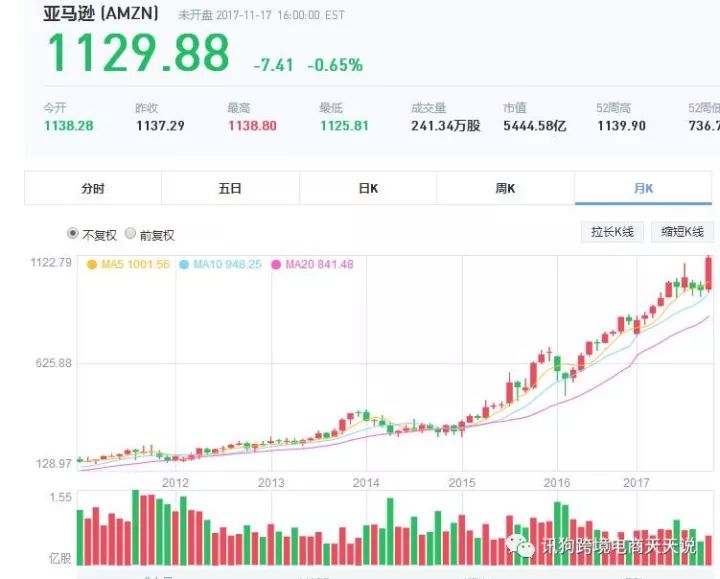Click the 2016 year label on the axis
The height and width of the screenshot is (579, 720).
pyautogui.click(x=556, y=482)
